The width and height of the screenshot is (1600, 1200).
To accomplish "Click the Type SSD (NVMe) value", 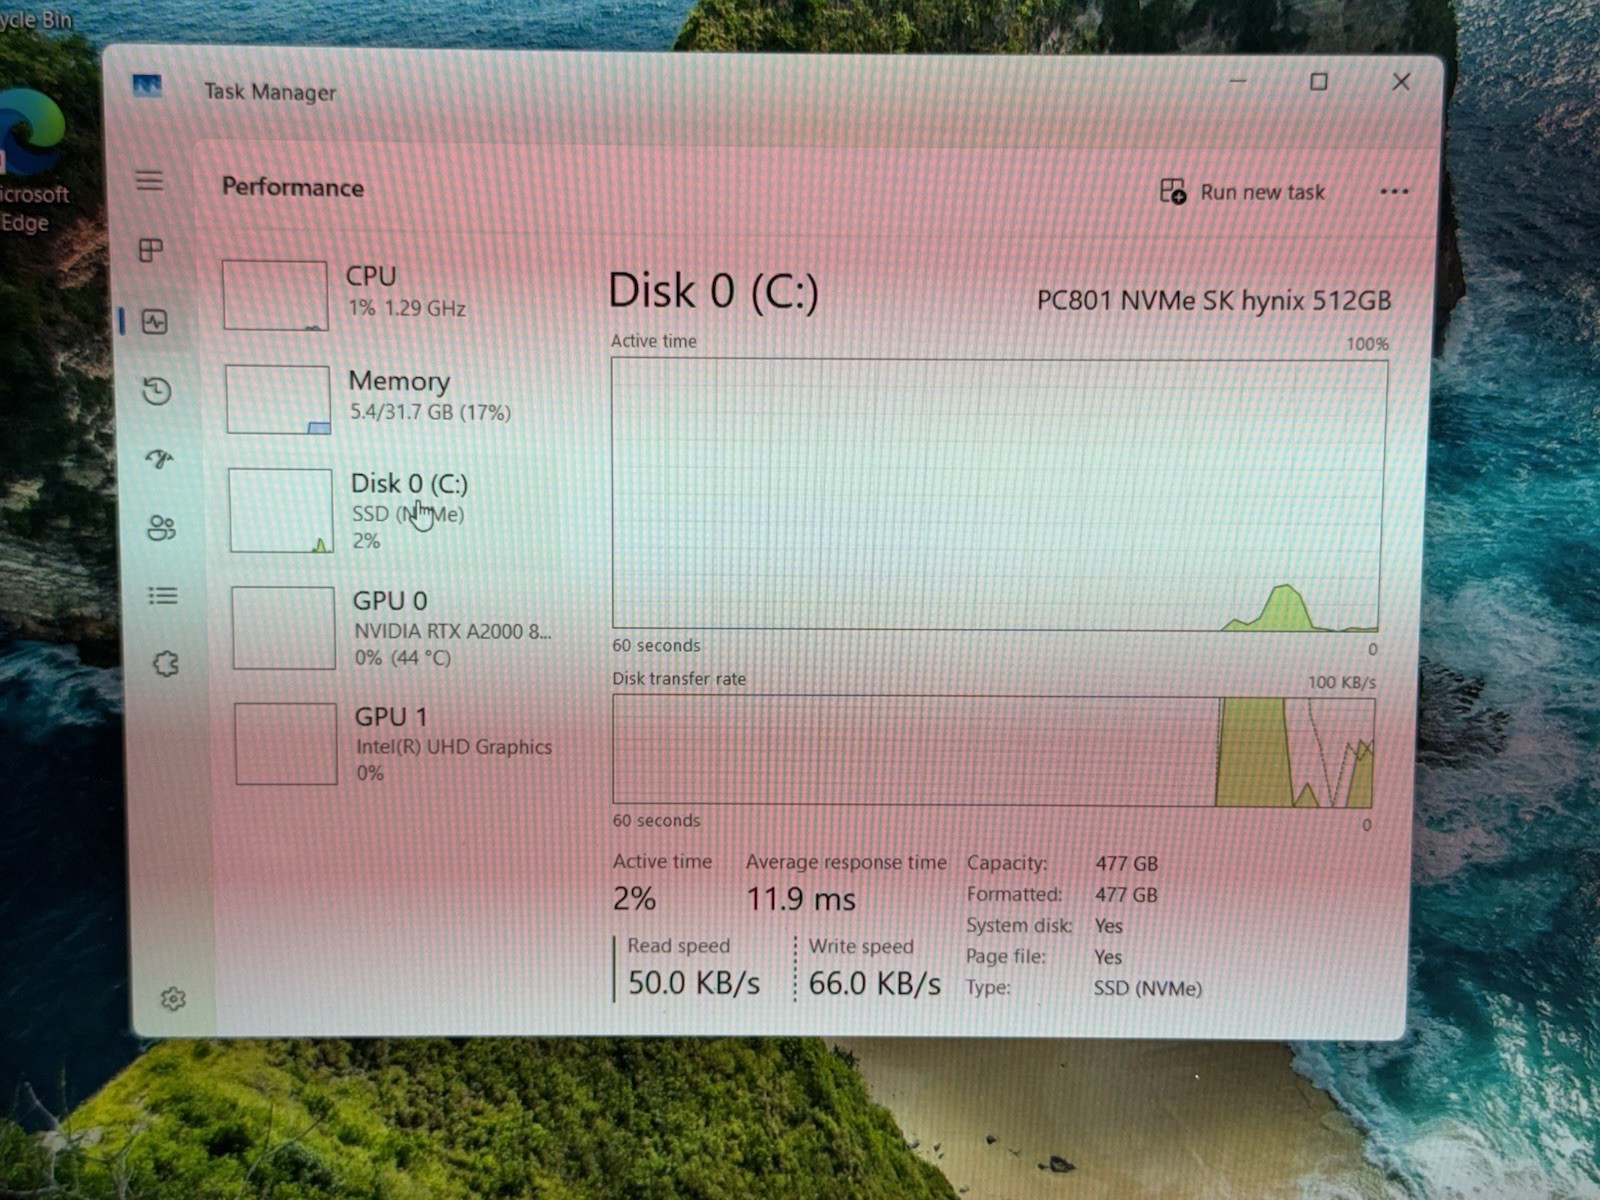I will click(x=1148, y=988).
